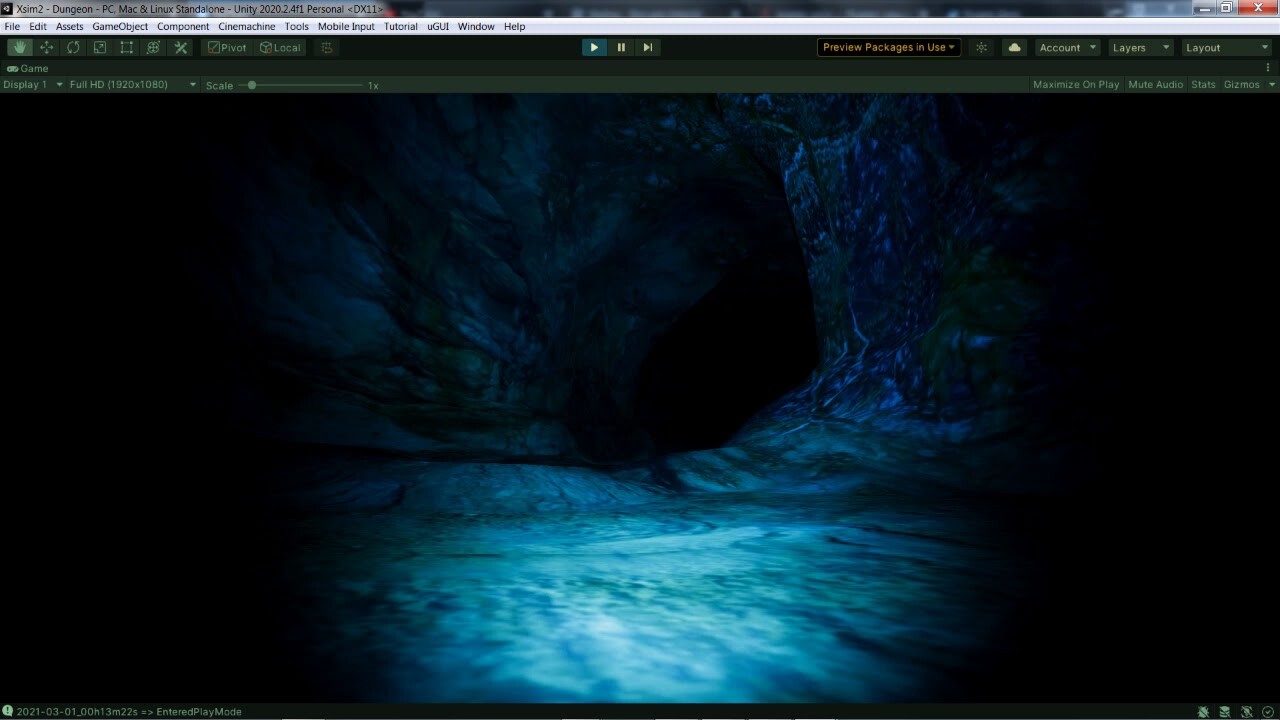This screenshot has height=720, width=1280.
Task: Open the Full HD (1920x1080) resolution dropdown
Action: (x=128, y=84)
